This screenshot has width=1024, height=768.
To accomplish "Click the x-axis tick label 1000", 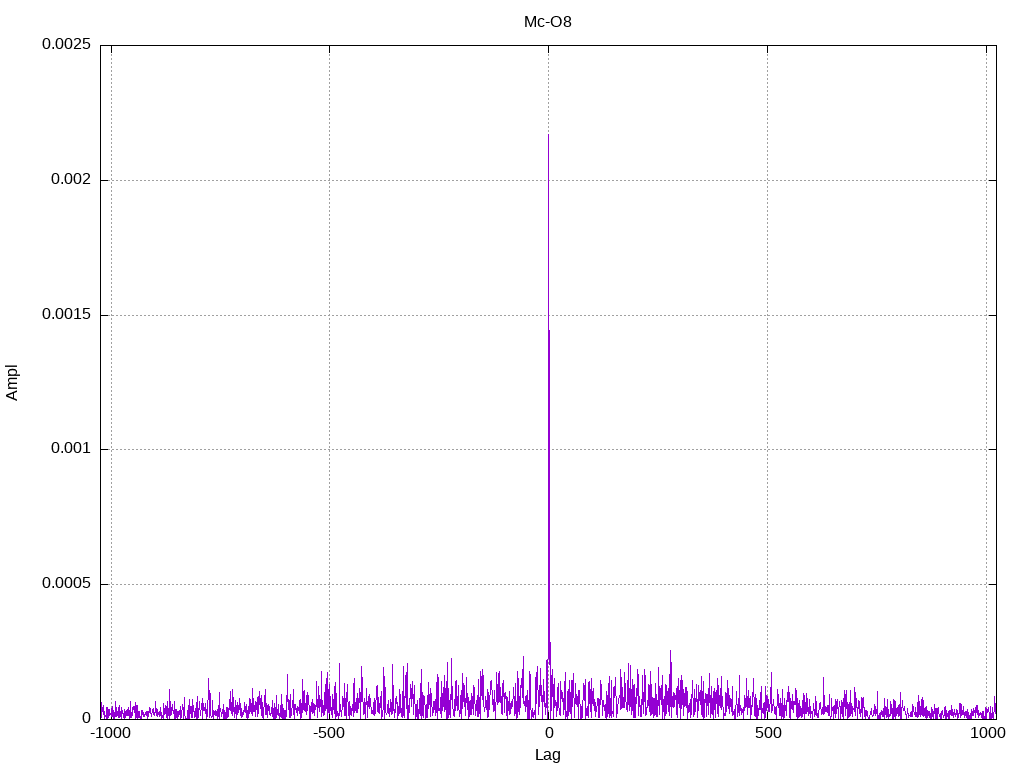I will (987, 733).
